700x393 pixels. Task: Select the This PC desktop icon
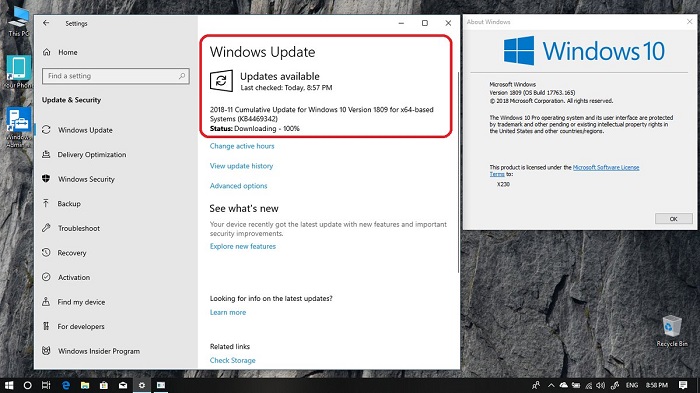pyautogui.click(x=18, y=21)
